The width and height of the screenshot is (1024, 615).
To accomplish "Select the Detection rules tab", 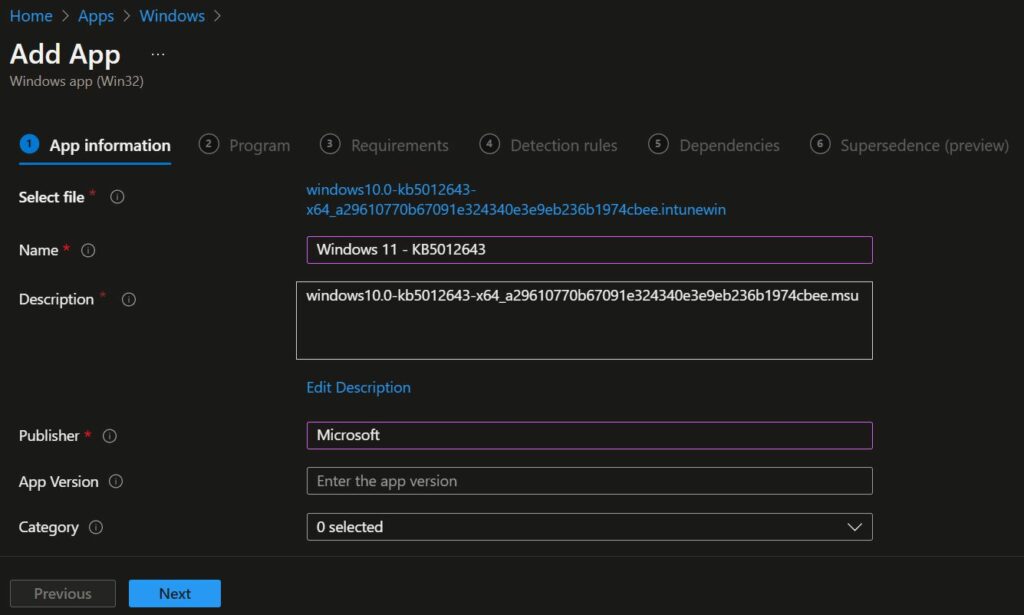I will (x=549, y=145).
